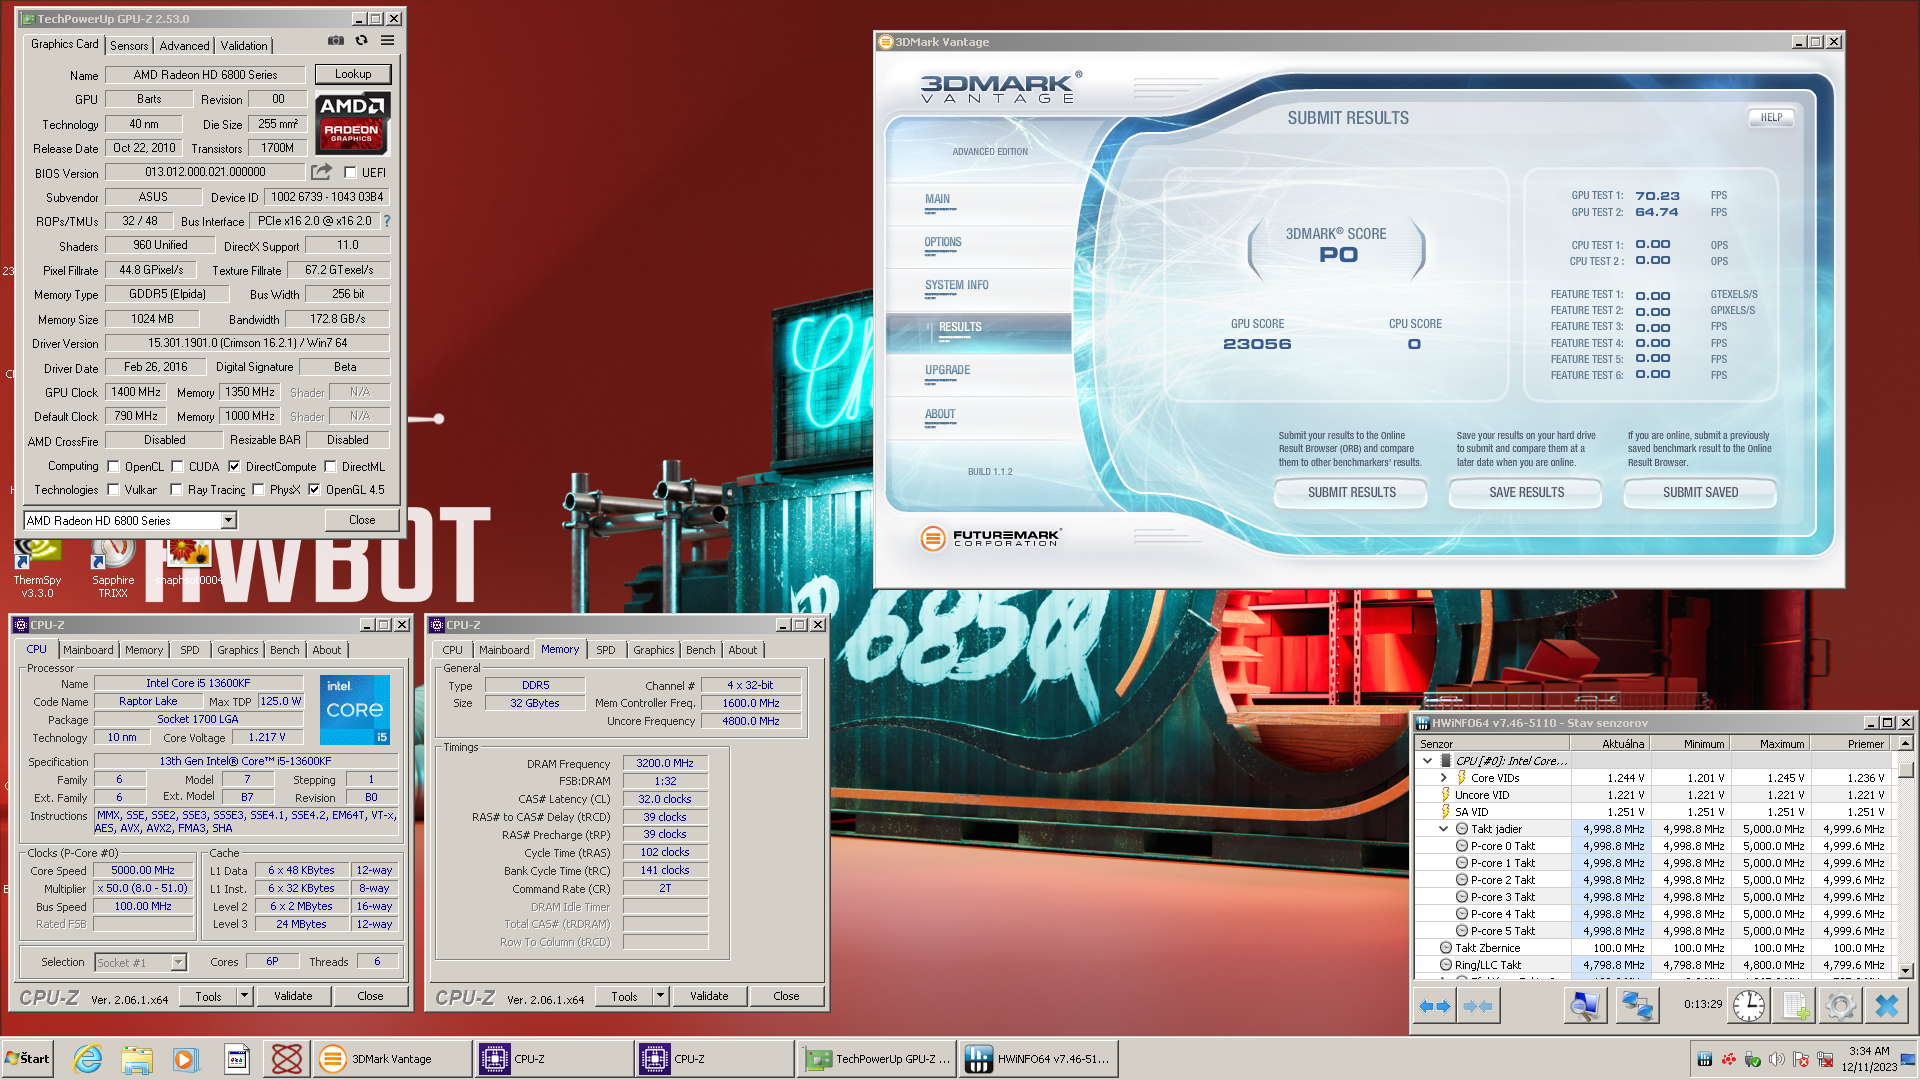Open Tools dropdown arrow in Memory CPU-Z

(x=660, y=996)
